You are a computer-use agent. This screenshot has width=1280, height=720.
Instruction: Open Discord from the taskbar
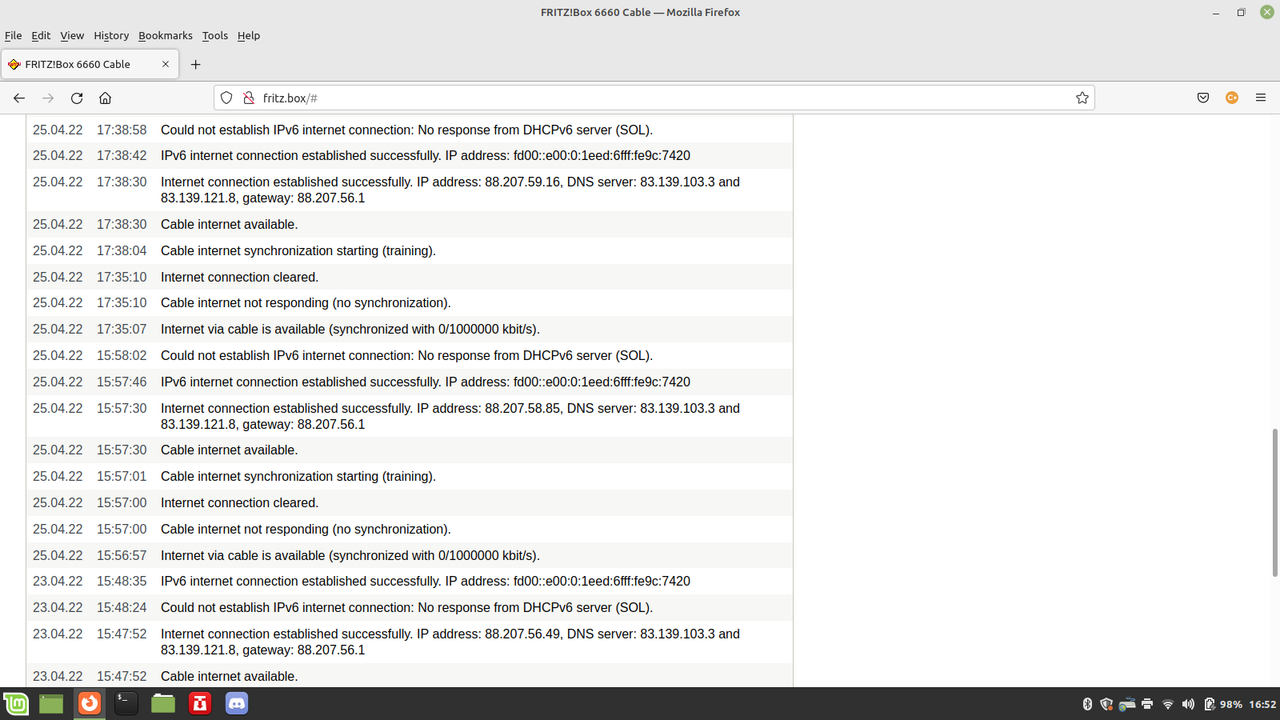237,704
